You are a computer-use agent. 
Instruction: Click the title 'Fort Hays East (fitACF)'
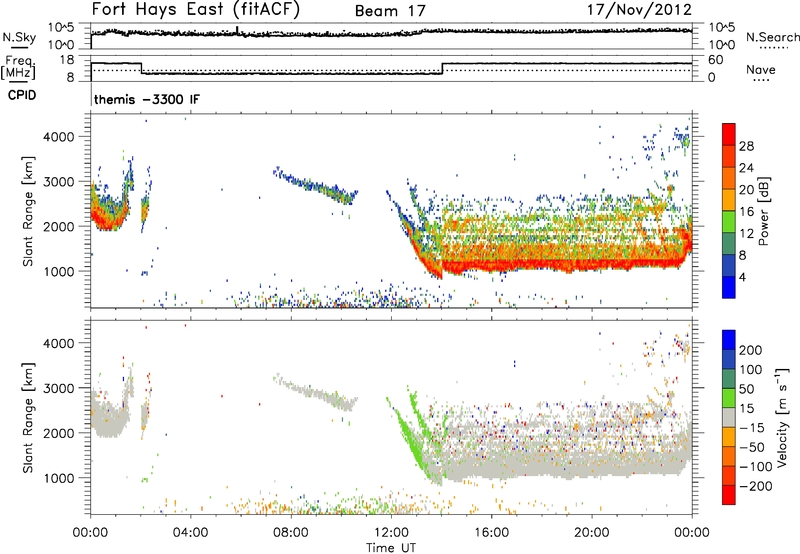196,10
